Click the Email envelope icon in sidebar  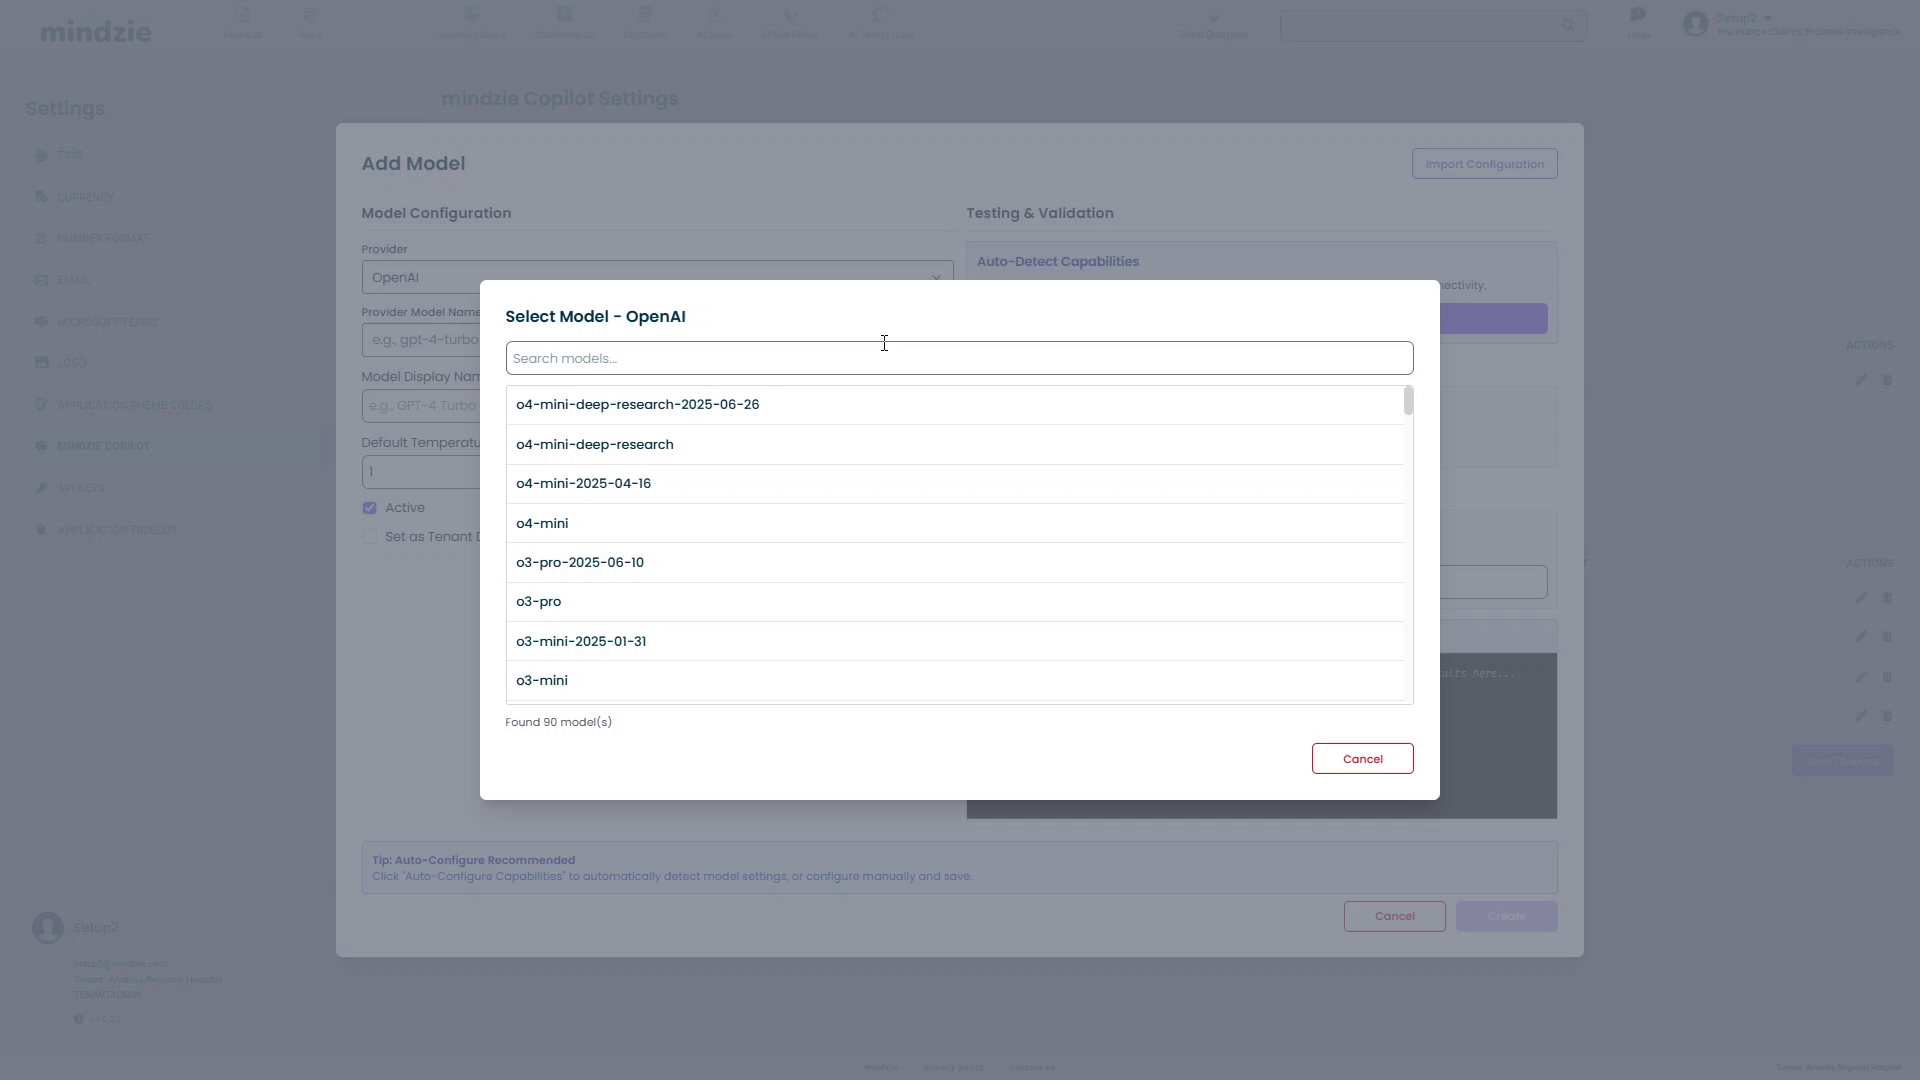[x=41, y=280]
